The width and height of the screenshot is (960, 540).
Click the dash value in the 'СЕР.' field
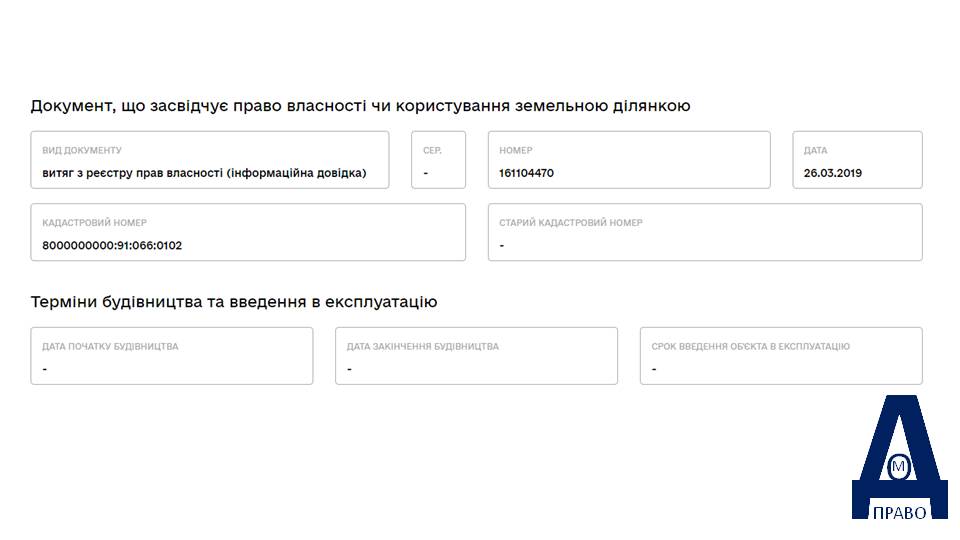click(x=426, y=173)
